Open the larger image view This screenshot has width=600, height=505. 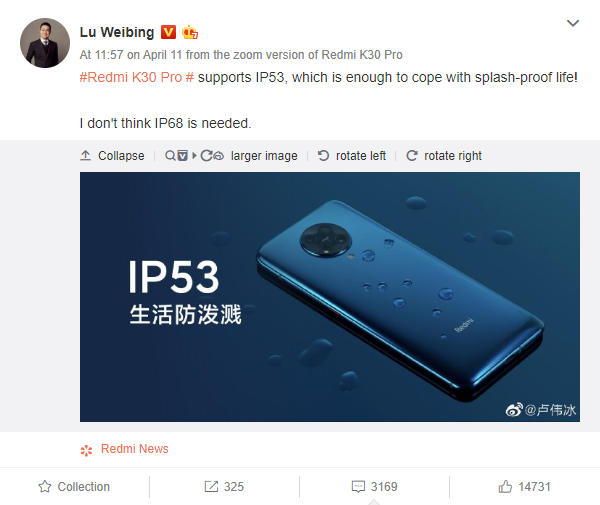[x=264, y=156]
